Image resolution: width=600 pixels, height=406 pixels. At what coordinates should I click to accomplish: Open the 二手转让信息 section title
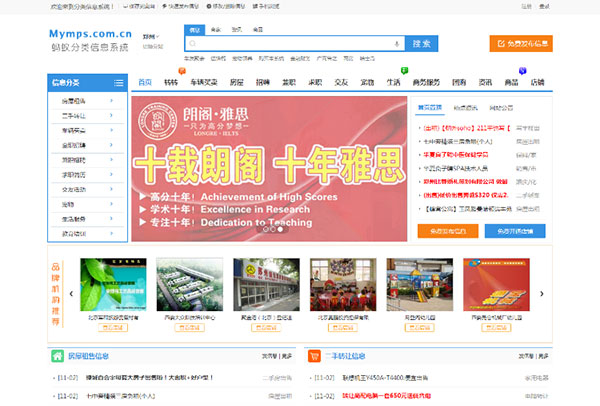tap(346, 356)
